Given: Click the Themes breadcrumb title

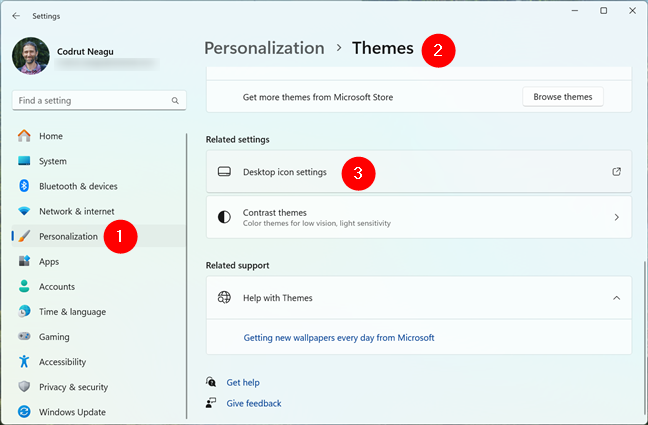Looking at the screenshot, I should 383,48.
